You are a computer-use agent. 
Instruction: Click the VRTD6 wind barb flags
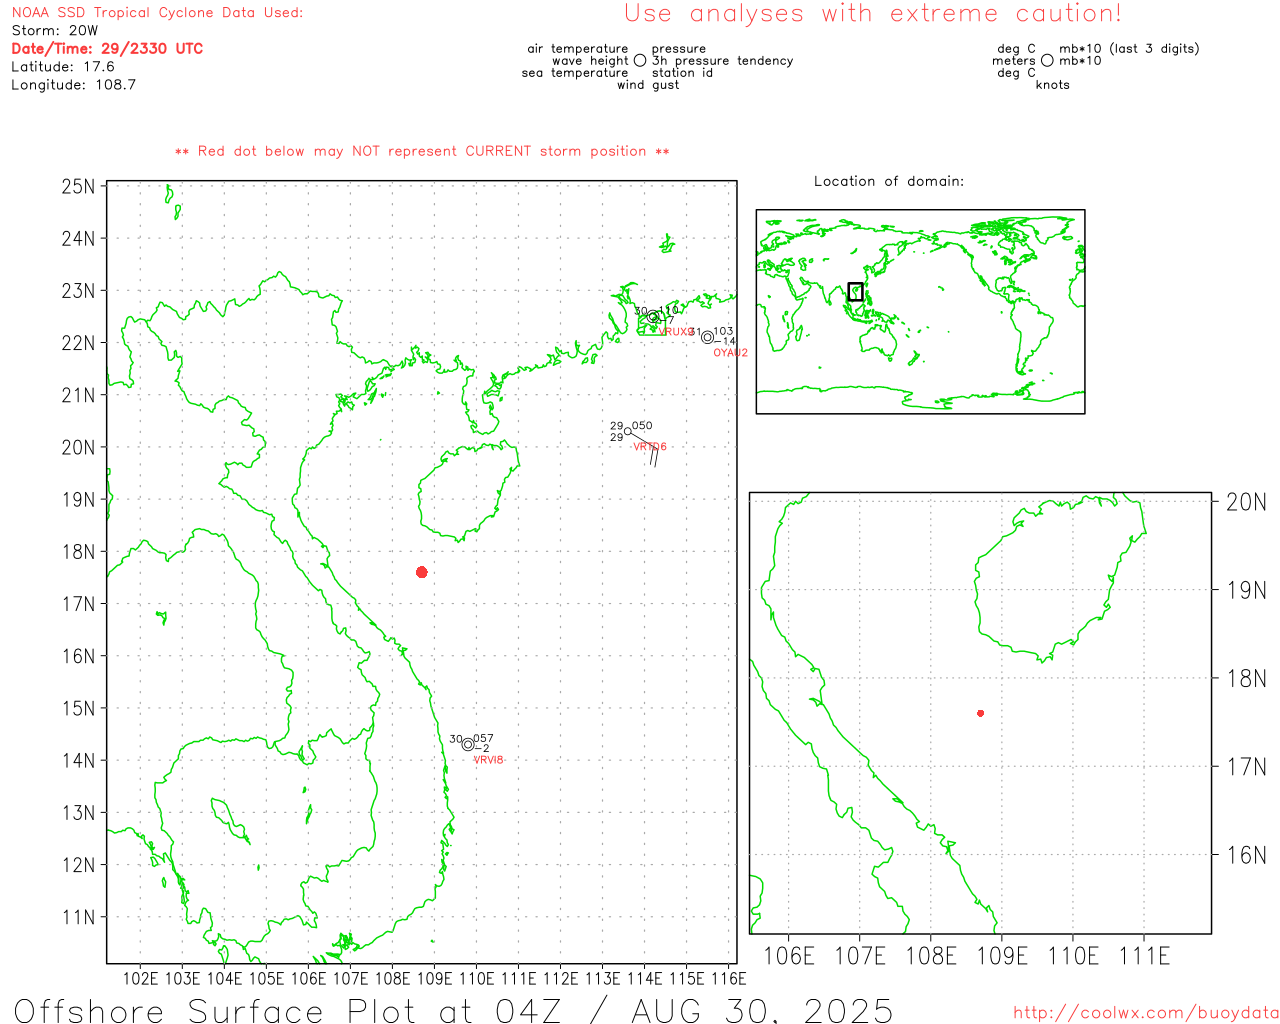point(654,457)
